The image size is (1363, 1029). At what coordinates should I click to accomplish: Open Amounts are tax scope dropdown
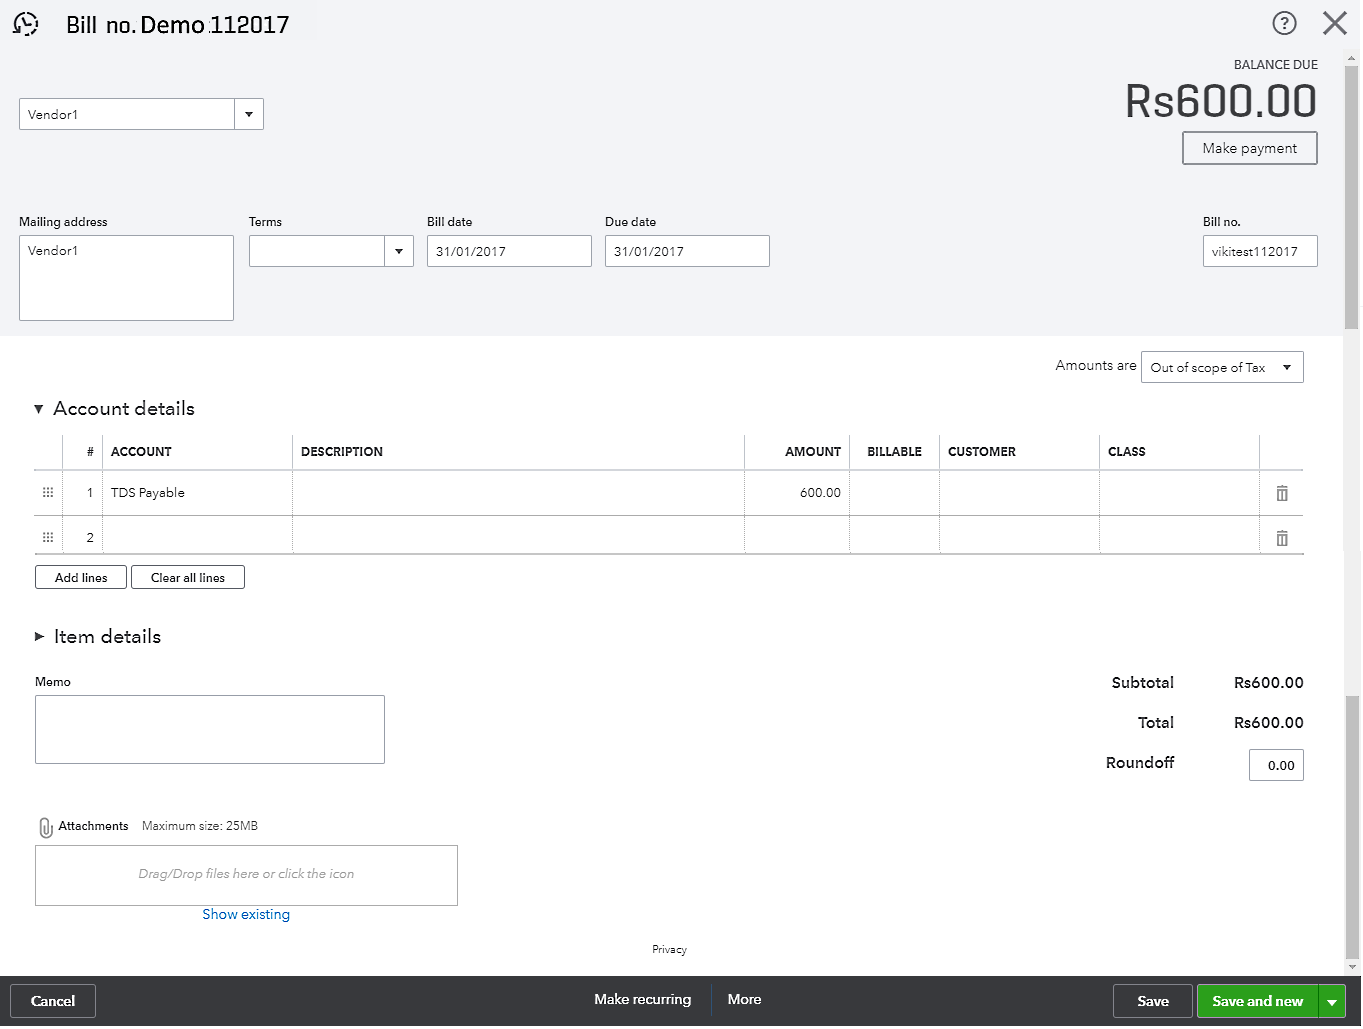(x=1222, y=367)
